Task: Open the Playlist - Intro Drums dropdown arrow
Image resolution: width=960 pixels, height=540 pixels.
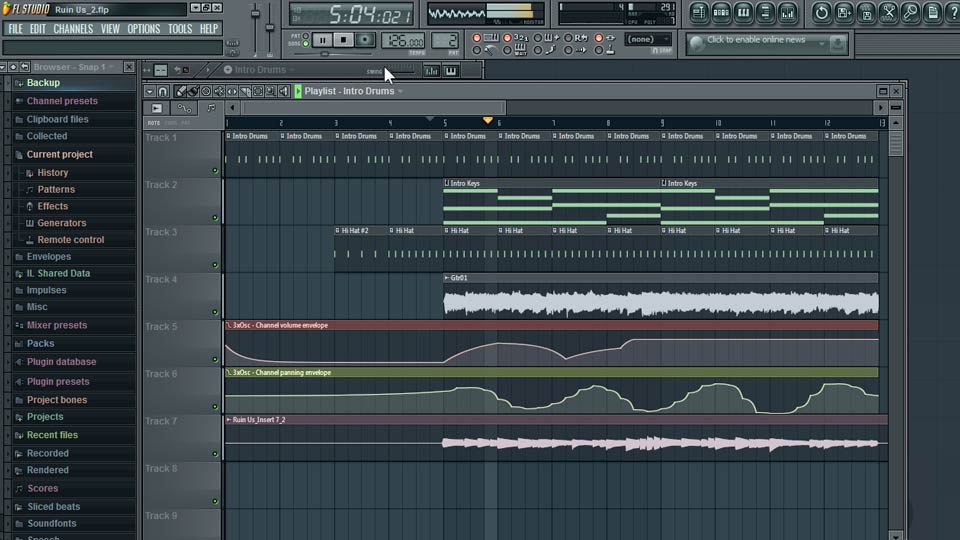Action: tap(400, 91)
